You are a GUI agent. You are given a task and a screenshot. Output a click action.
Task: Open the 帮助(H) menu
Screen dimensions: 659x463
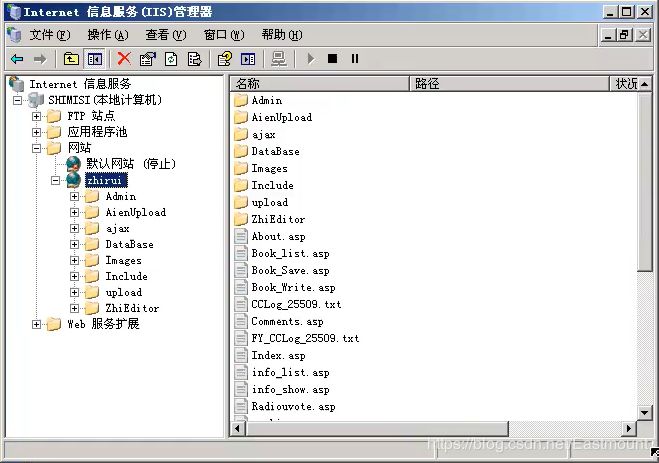pyautogui.click(x=282, y=35)
